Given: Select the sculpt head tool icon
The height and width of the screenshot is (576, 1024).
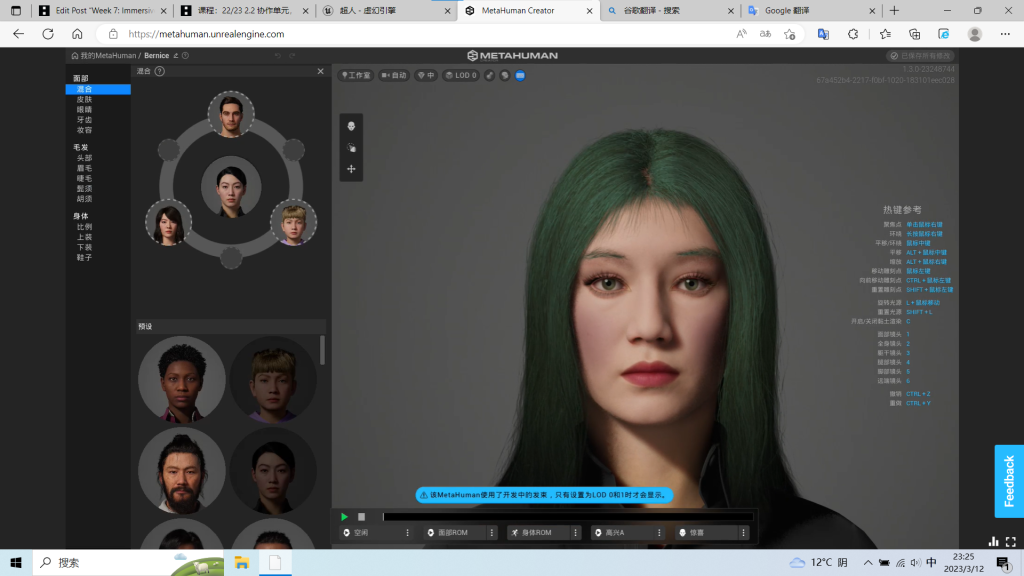Looking at the screenshot, I should [x=351, y=127].
